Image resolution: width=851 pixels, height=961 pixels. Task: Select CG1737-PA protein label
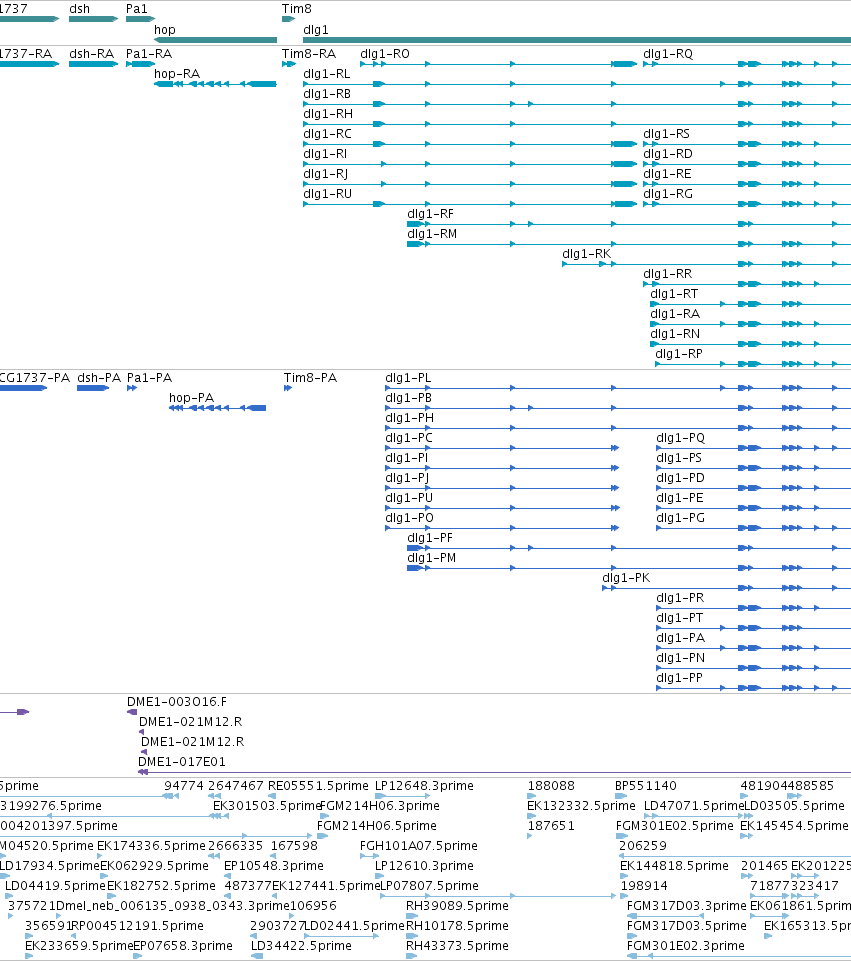click(x=35, y=378)
